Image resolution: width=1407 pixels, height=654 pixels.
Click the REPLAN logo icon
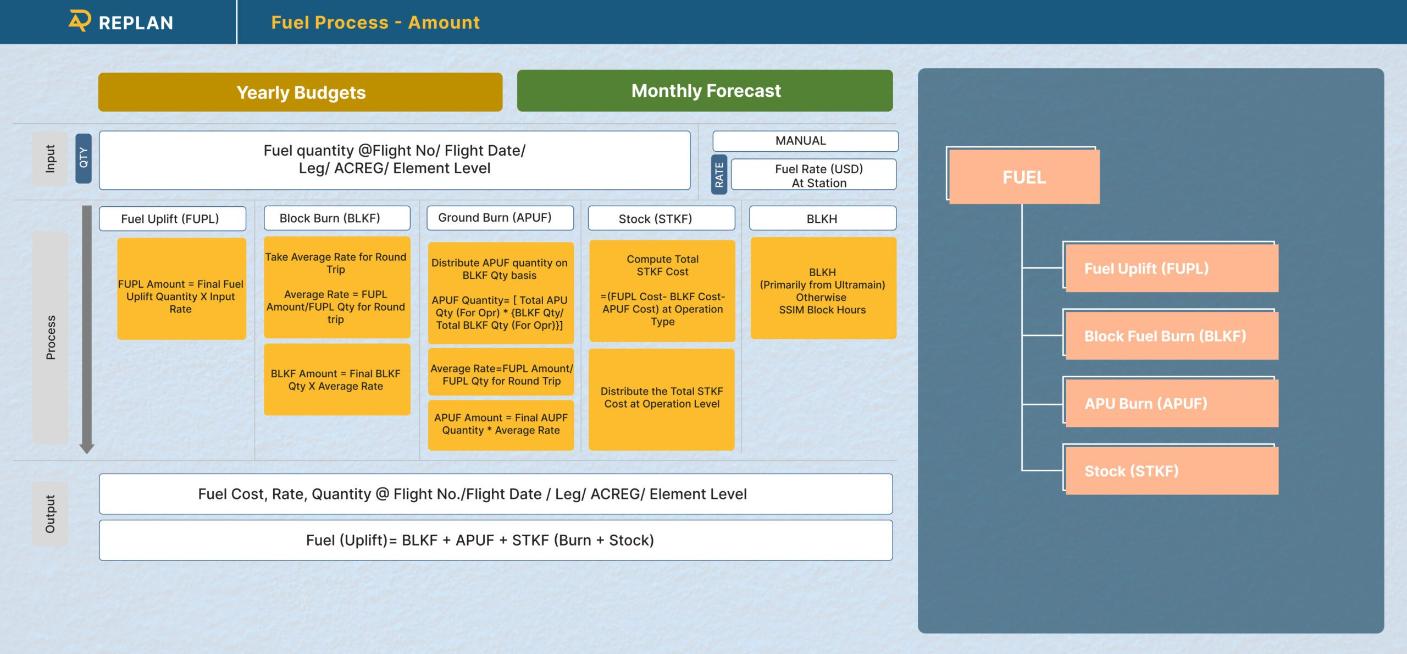pyautogui.click(x=80, y=21)
